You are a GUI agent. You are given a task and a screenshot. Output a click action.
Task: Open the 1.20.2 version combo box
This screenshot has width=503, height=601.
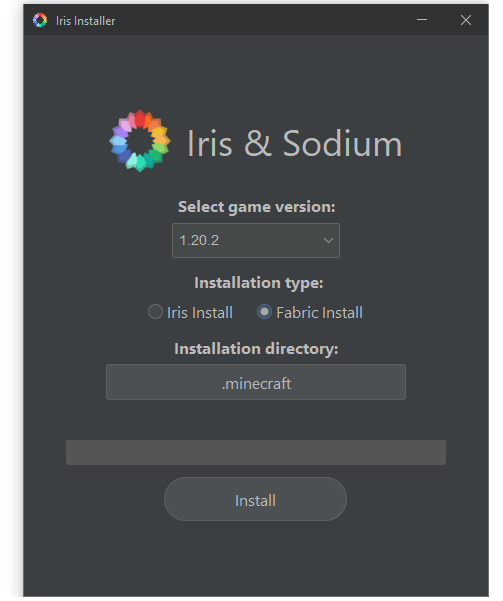pyautogui.click(x=256, y=240)
